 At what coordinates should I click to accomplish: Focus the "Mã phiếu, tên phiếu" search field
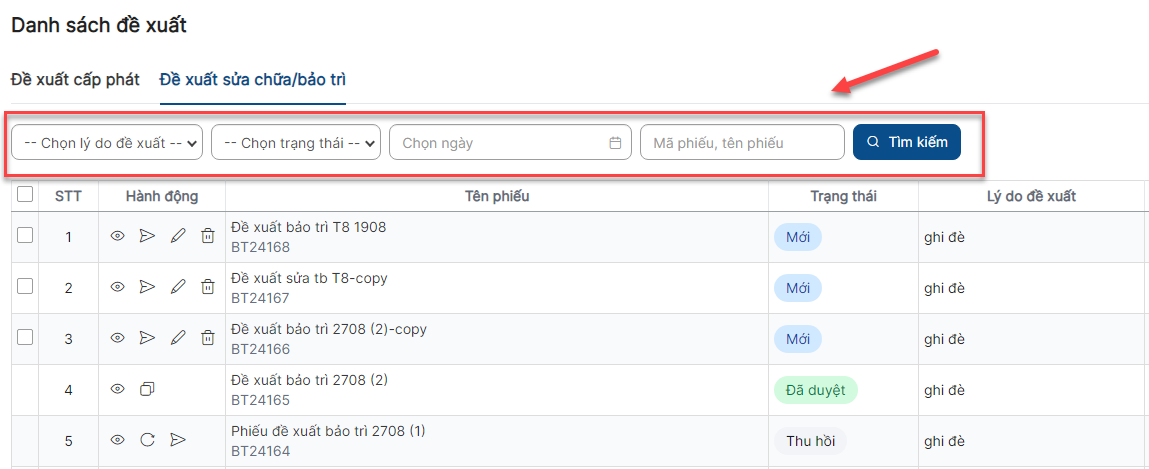point(742,143)
